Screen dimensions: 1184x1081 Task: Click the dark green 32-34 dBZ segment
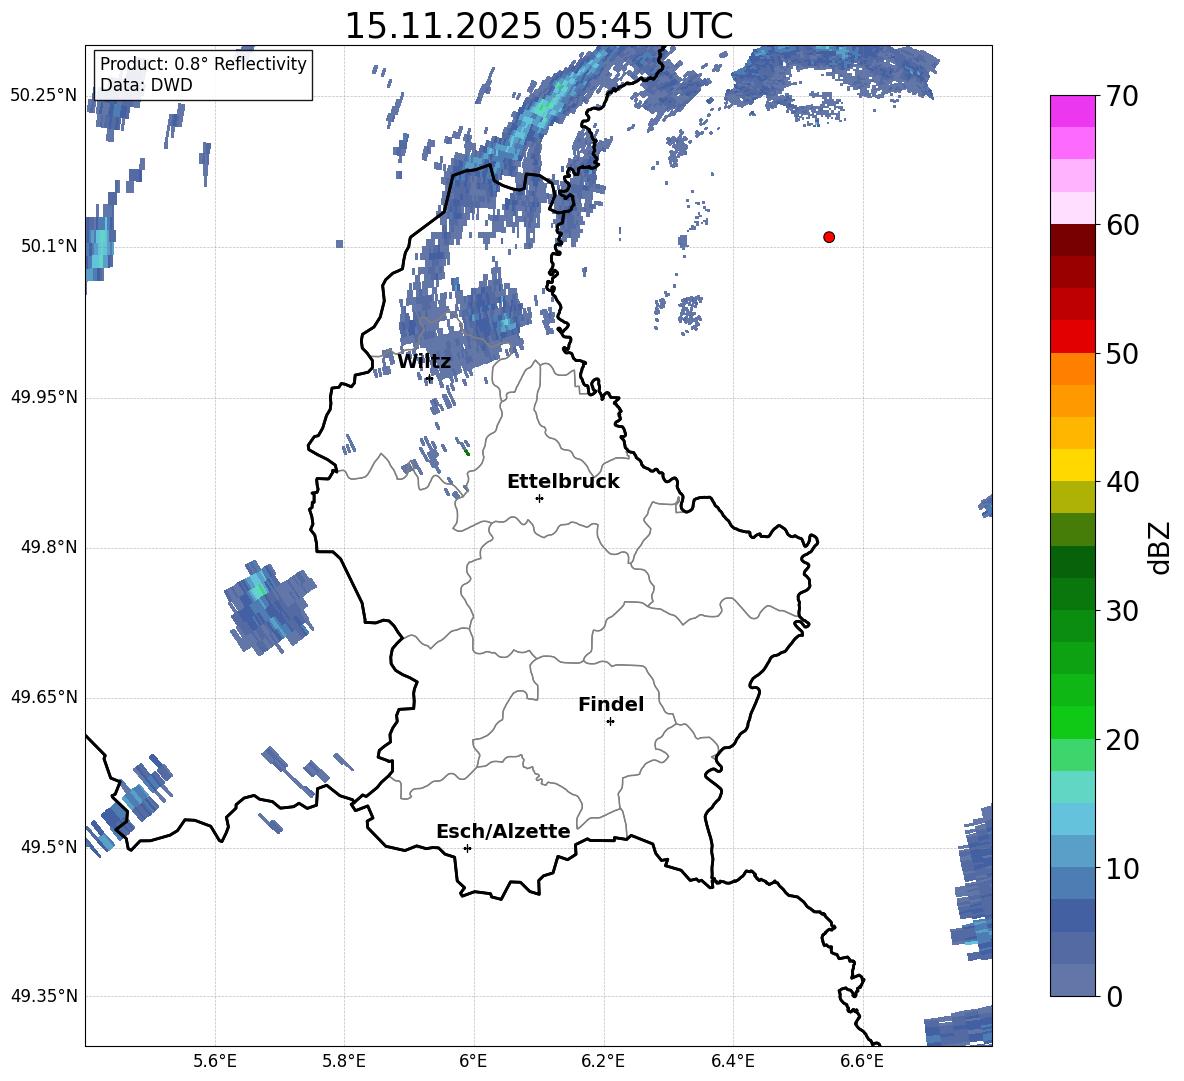tap(1073, 562)
